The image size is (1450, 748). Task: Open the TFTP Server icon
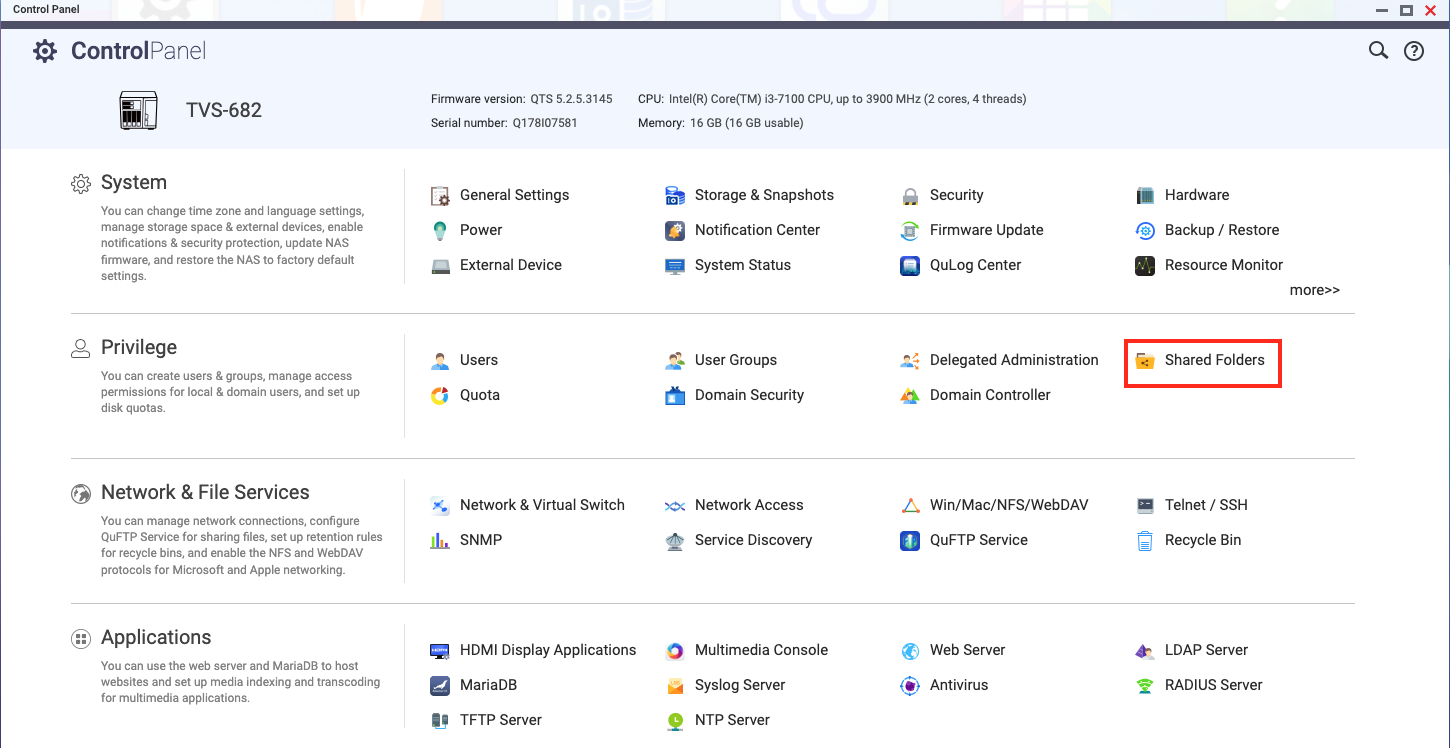pyautogui.click(x=440, y=720)
